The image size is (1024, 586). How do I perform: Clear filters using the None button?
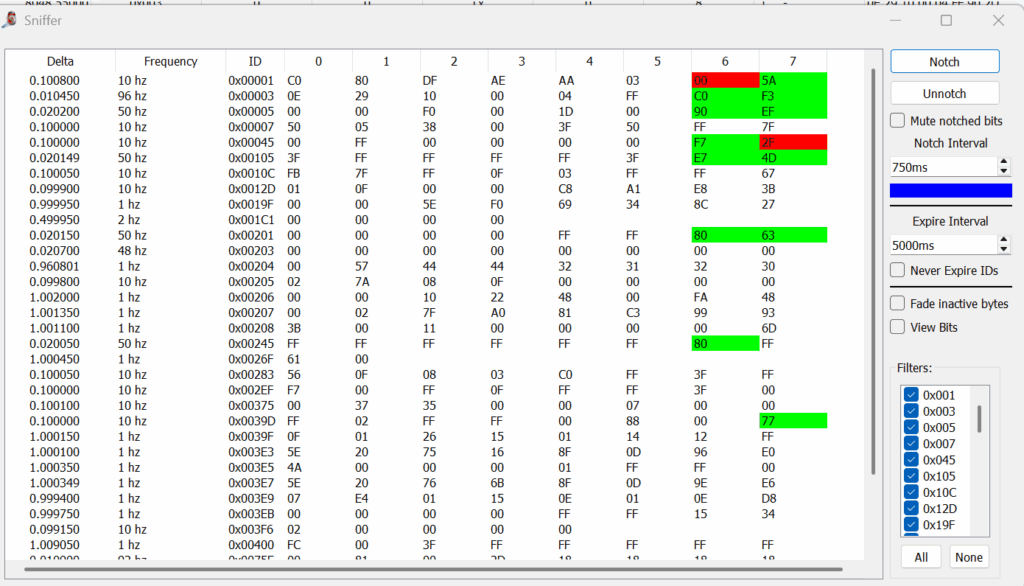[x=968, y=557]
